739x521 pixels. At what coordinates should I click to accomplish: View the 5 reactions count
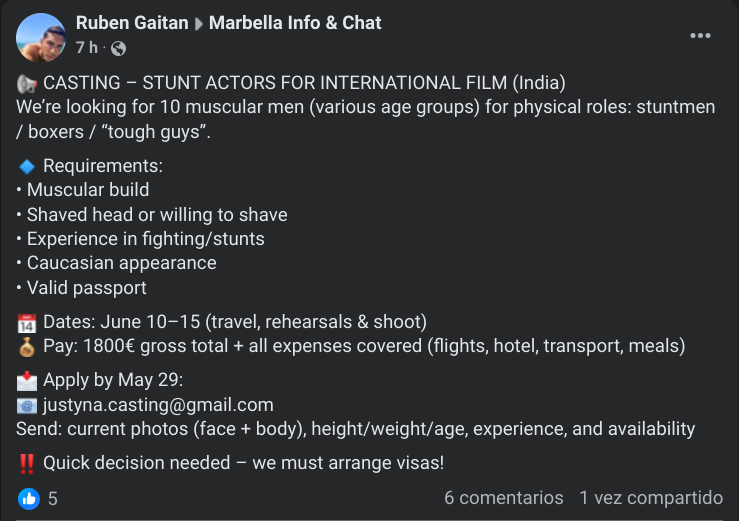click(x=53, y=499)
